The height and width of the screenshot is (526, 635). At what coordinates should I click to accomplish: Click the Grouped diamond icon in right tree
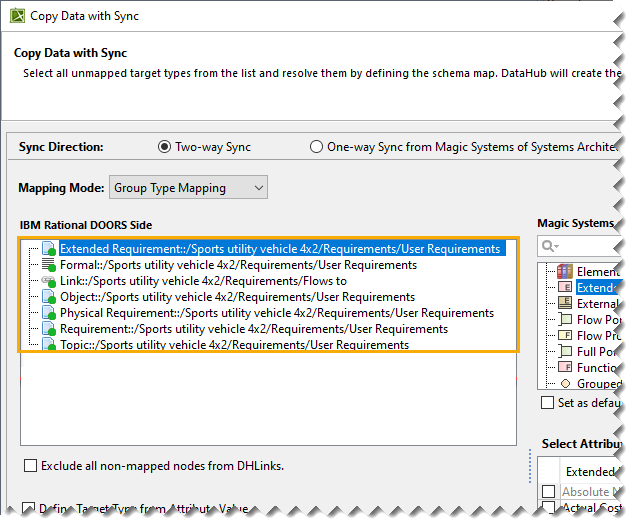[565, 383]
